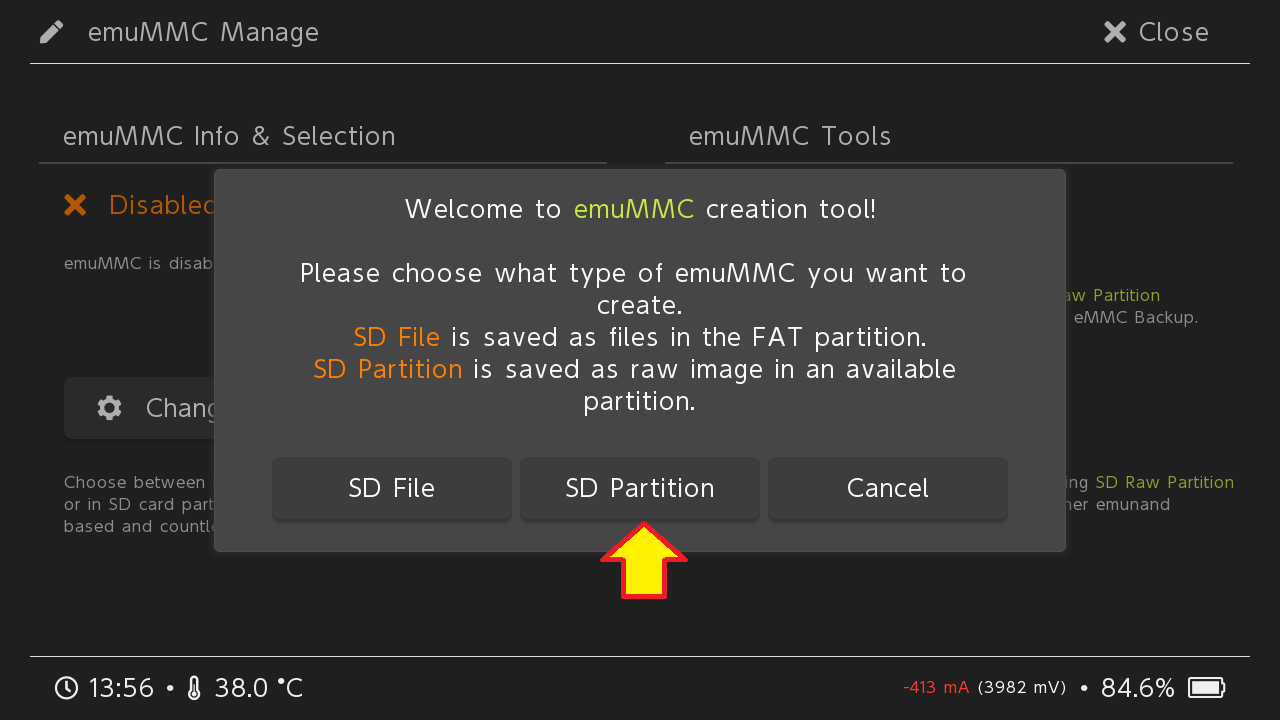Image resolution: width=1280 pixels, height=720 pixels.
Task: Click the clock icon in the status bar
Action: [66, 688]
